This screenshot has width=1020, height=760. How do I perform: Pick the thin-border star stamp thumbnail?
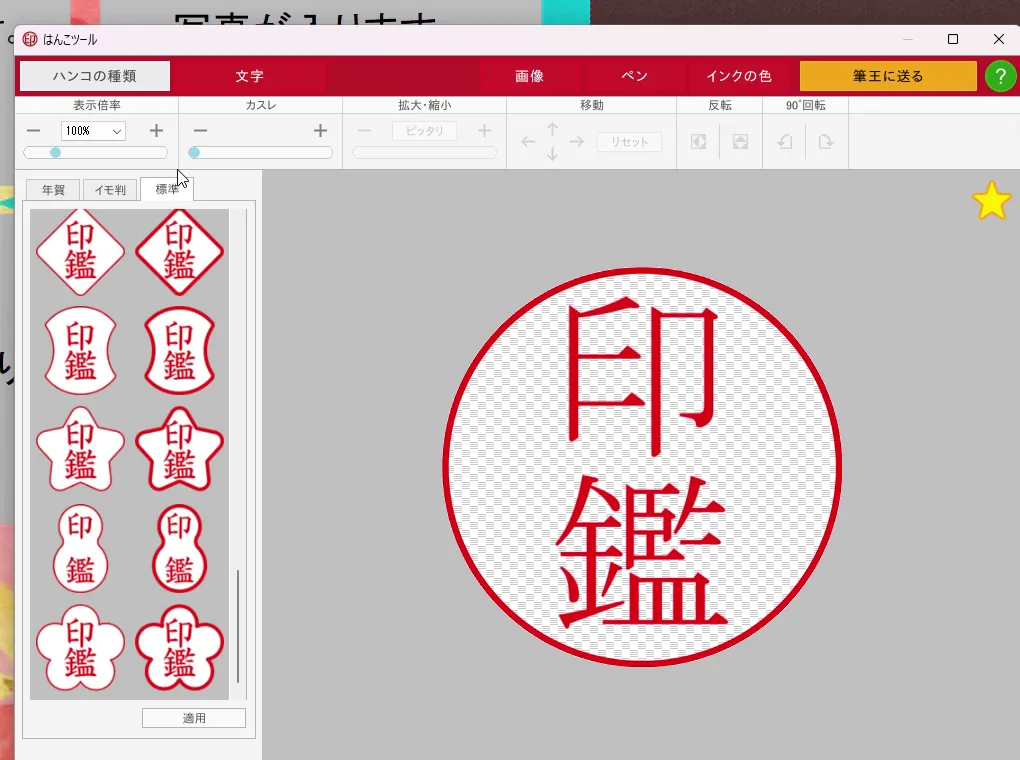click(80, 449)
